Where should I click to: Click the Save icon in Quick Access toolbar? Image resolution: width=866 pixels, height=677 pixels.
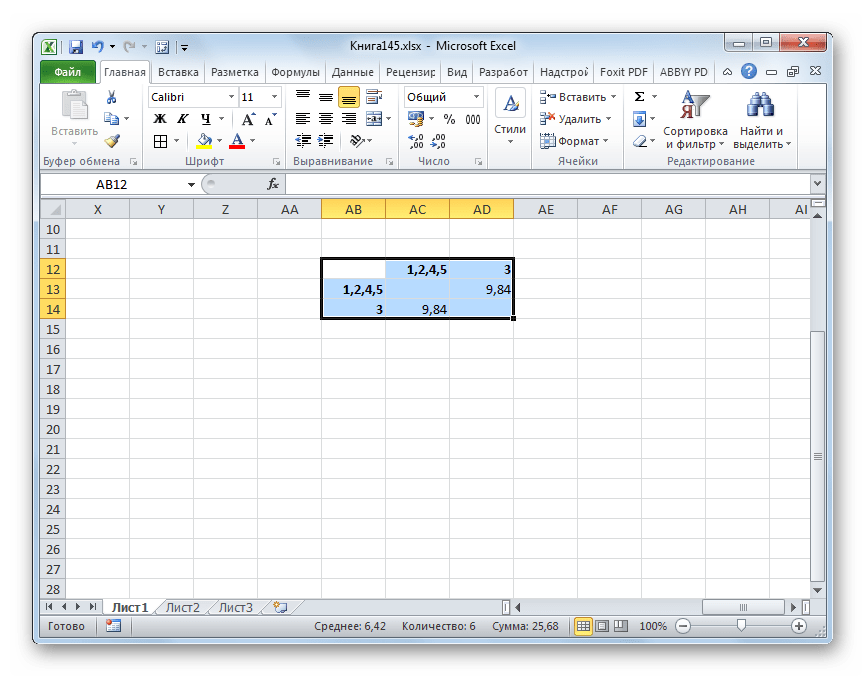pyautogui.click(x=75, y=47)
